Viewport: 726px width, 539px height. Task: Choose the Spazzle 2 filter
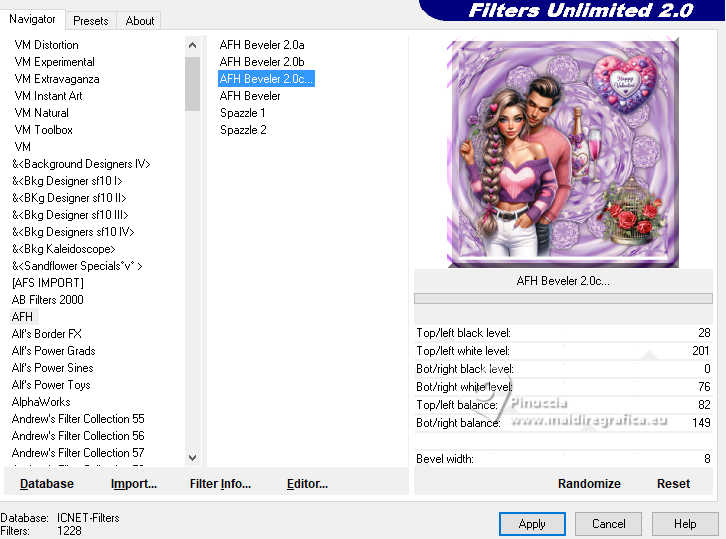(243, 130)
